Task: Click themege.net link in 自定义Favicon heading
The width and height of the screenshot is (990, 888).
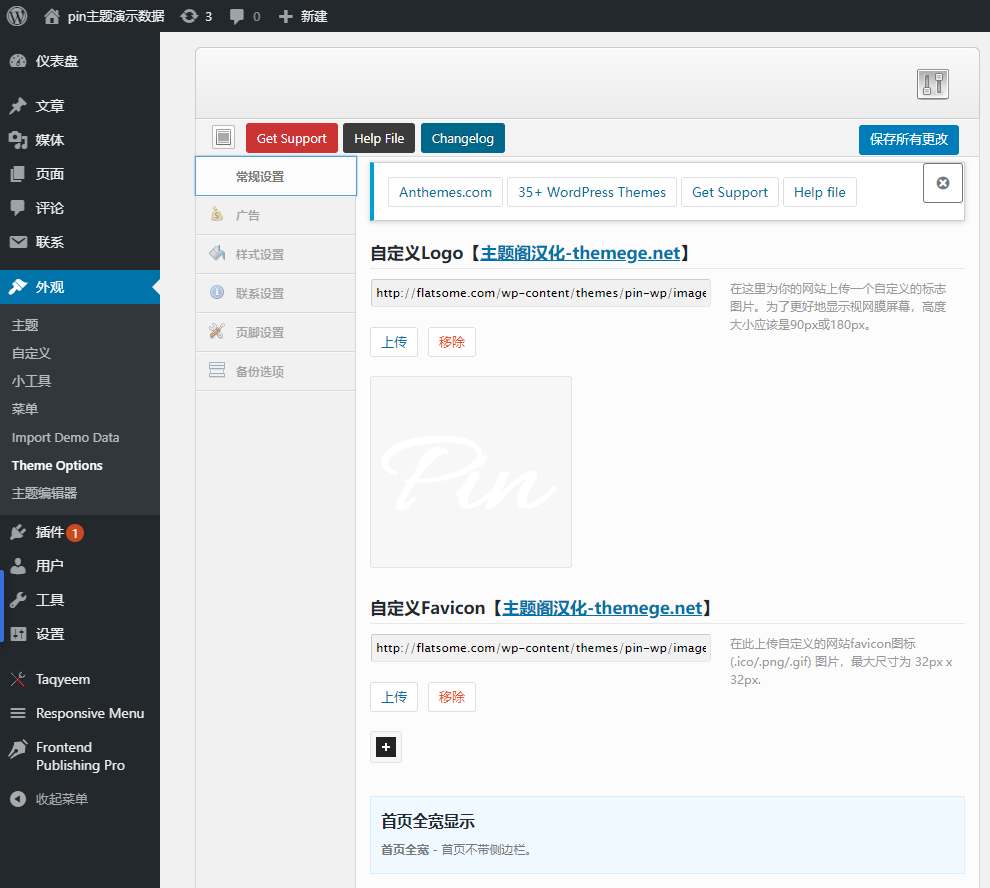Action: (x=602, y=608)
